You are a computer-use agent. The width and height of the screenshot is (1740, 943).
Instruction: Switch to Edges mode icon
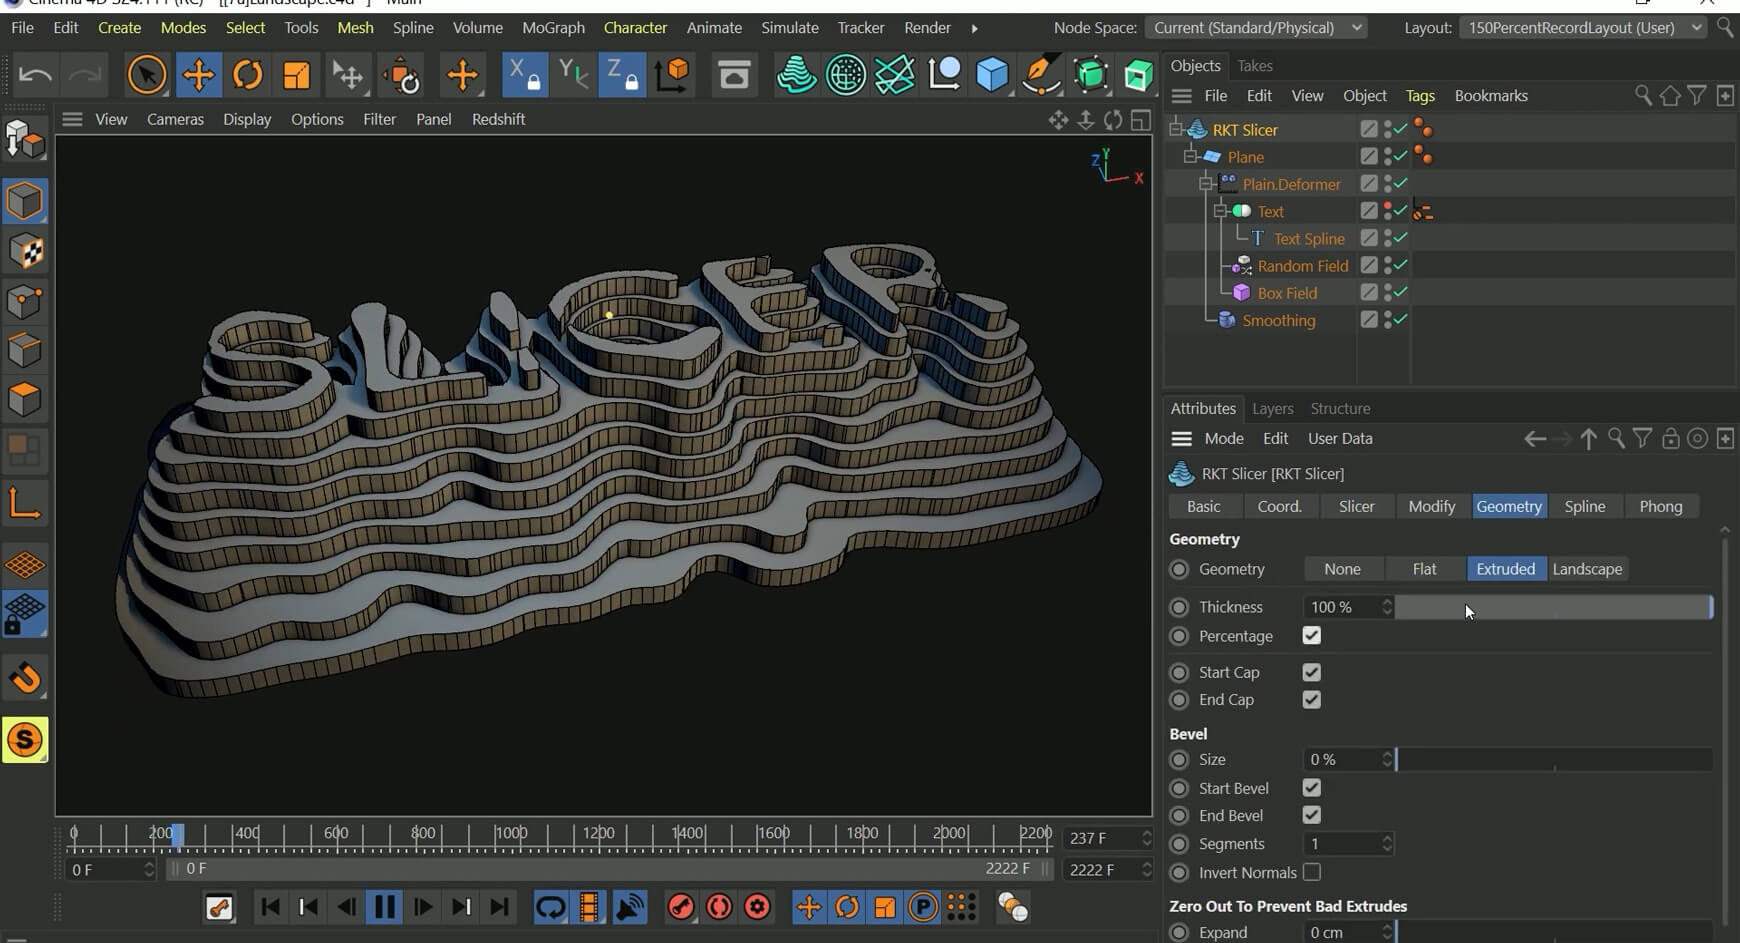pos(25,350)
